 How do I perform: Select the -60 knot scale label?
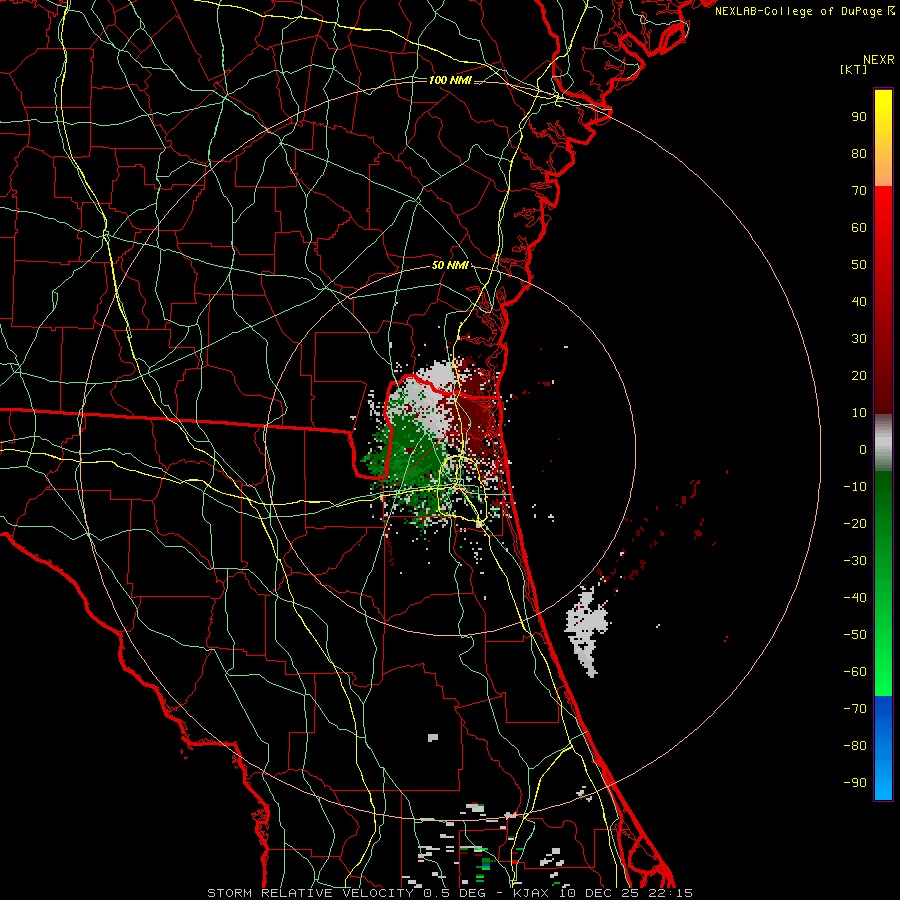(855, 672)
